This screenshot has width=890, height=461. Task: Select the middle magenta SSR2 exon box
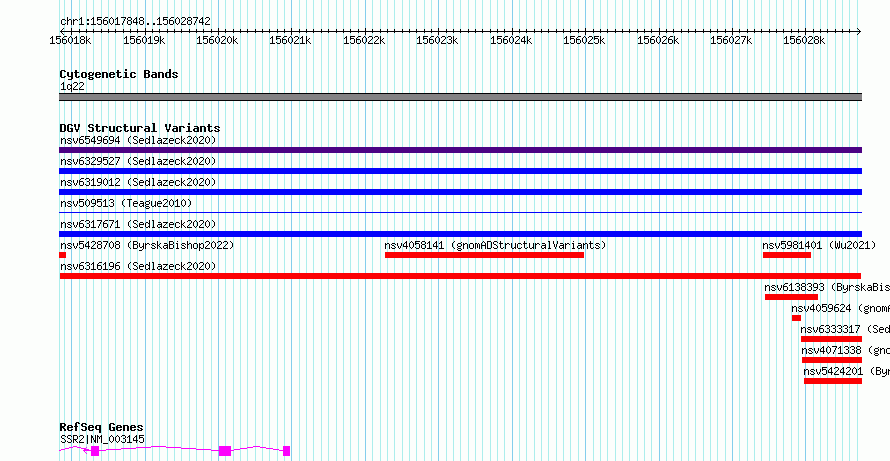225,451
